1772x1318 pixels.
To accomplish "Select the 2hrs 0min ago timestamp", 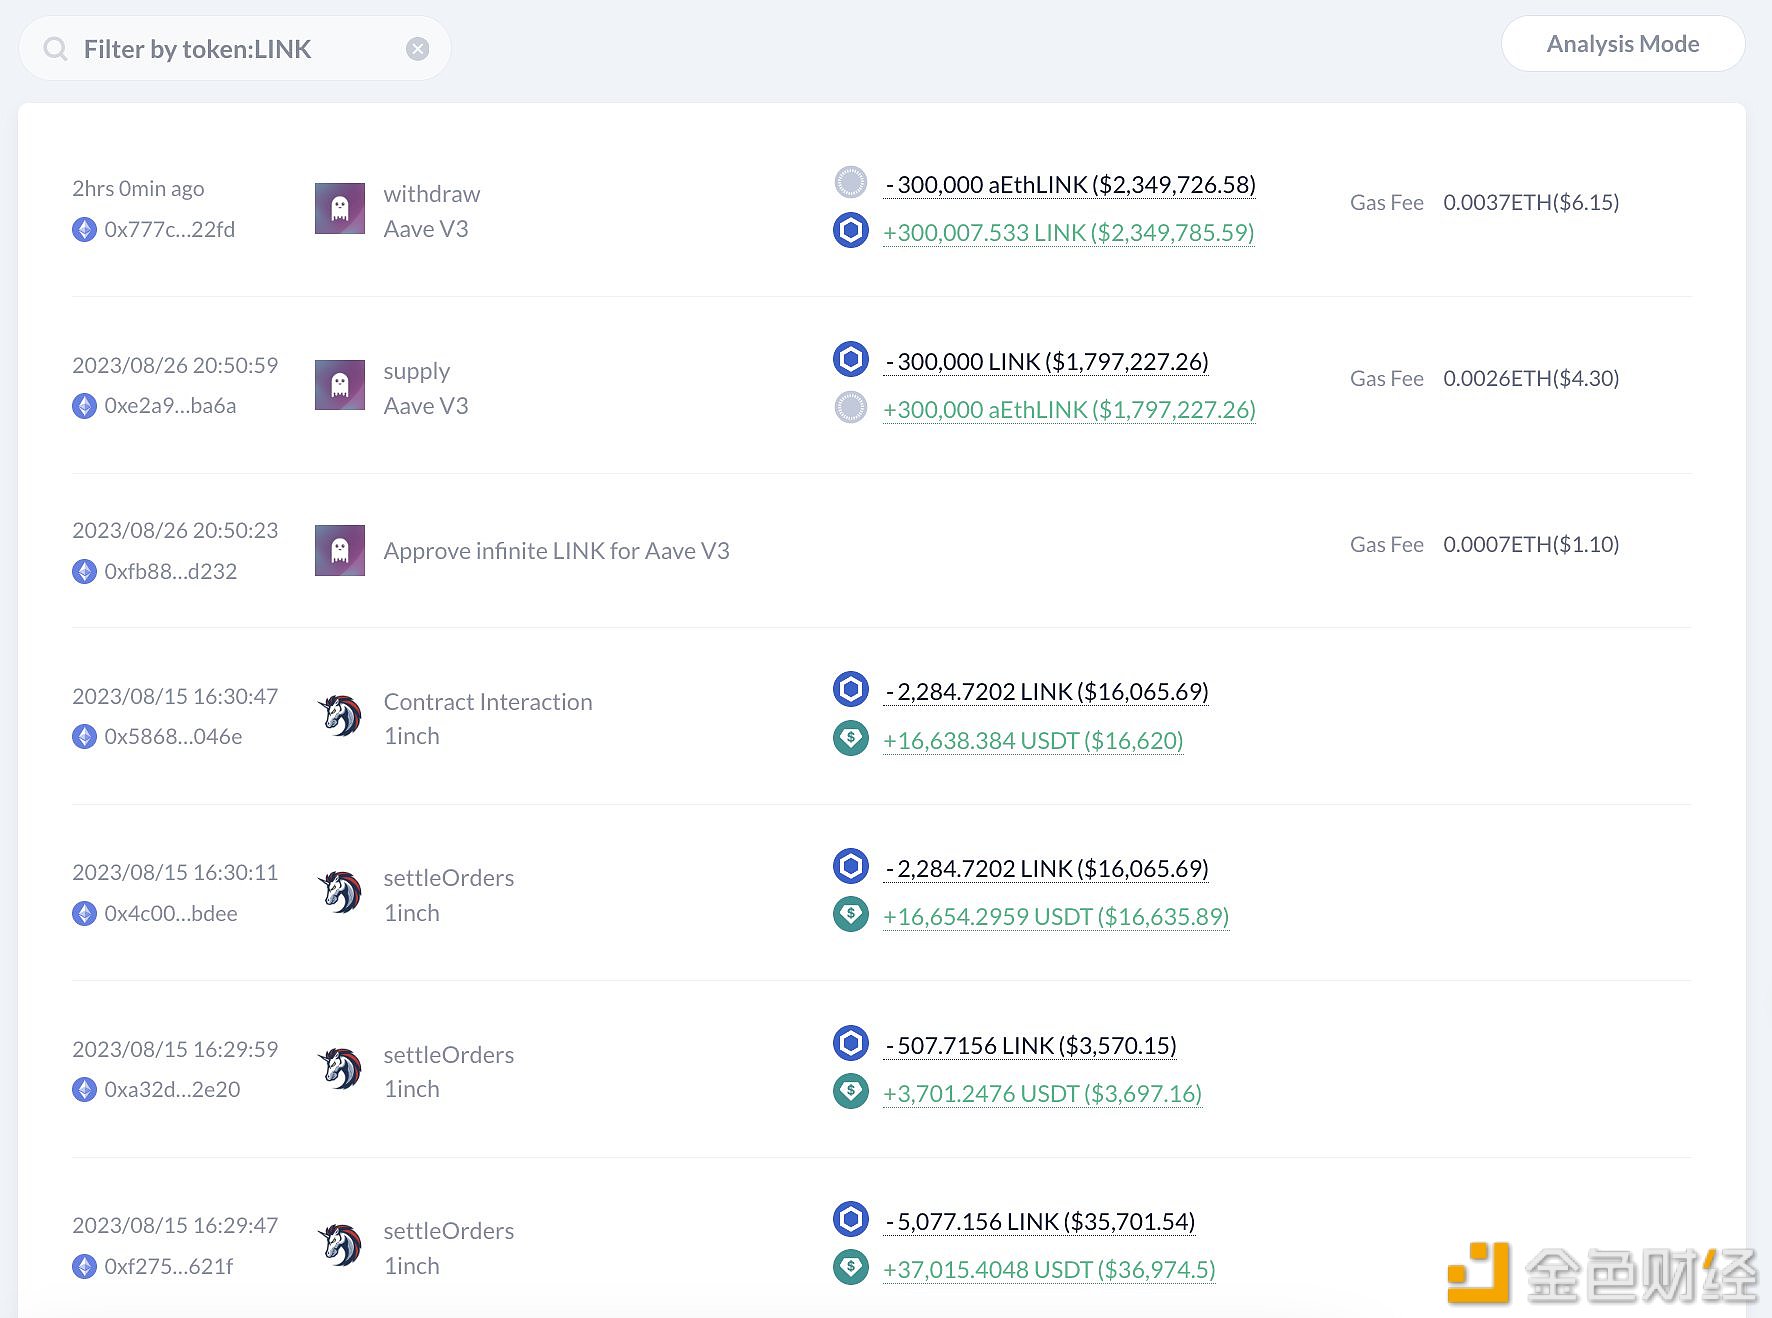I will coord(138,189).
